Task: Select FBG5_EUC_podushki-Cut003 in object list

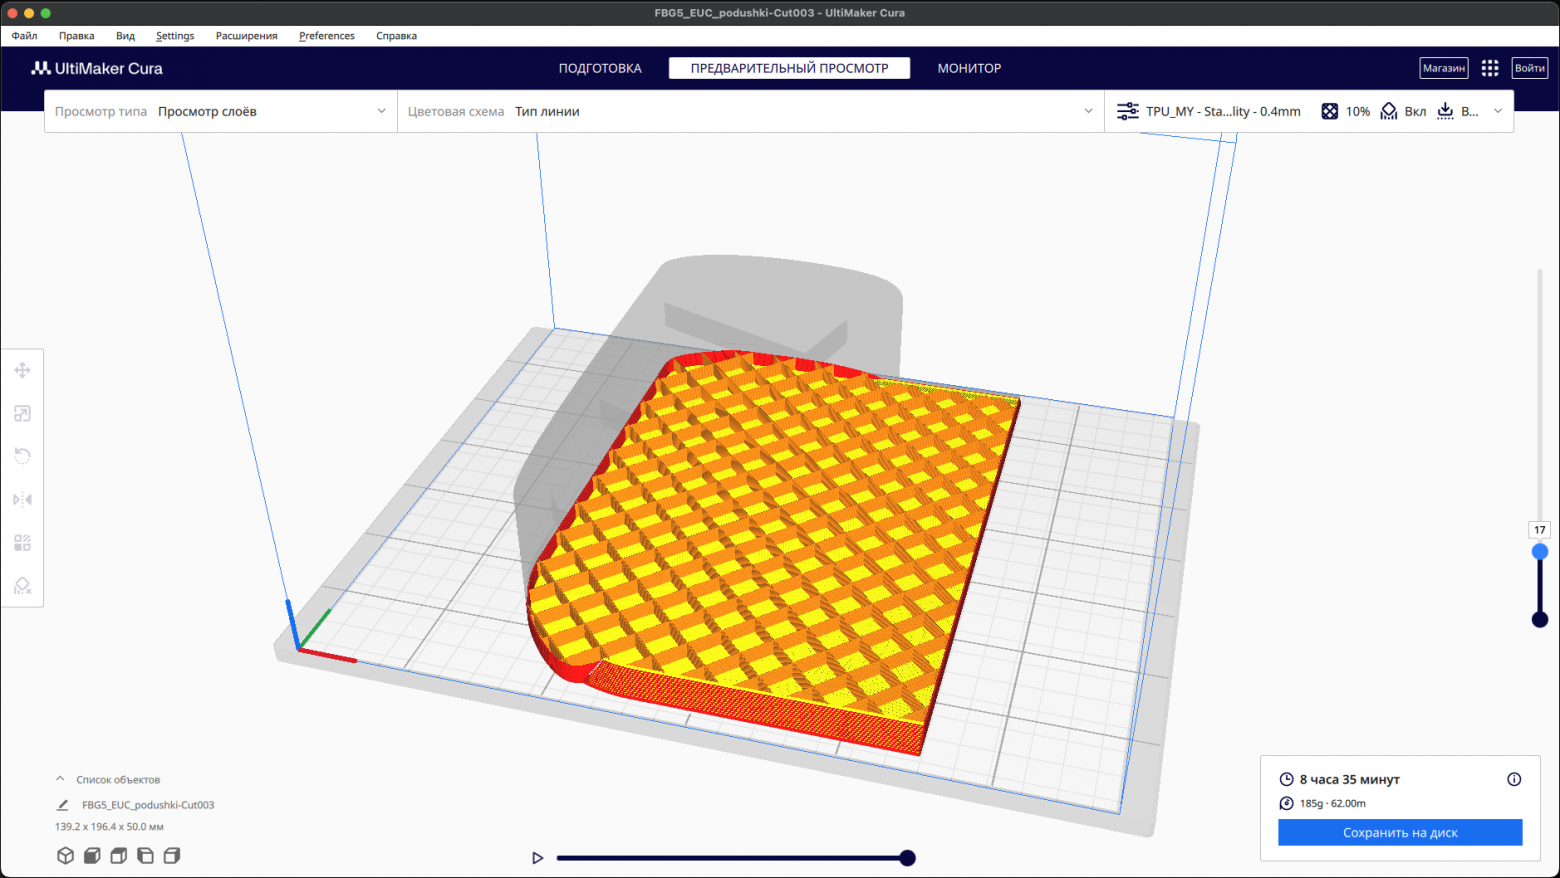Action: 148,804
